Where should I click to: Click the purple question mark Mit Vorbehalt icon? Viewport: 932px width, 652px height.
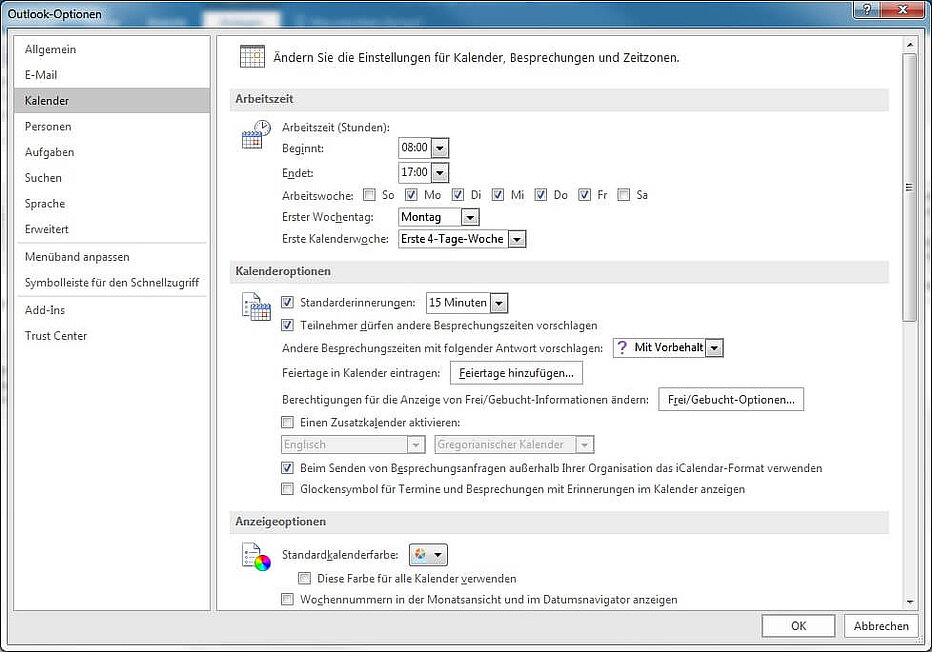click(622, 347)
